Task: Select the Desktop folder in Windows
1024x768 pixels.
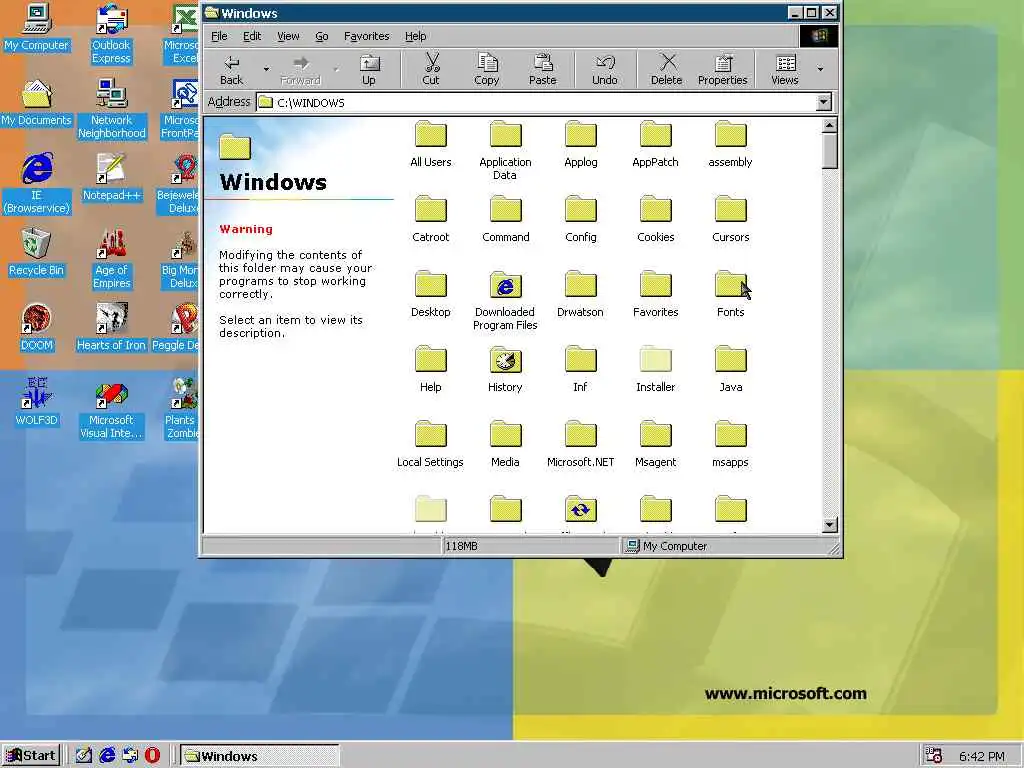Action: pos(431,295)
